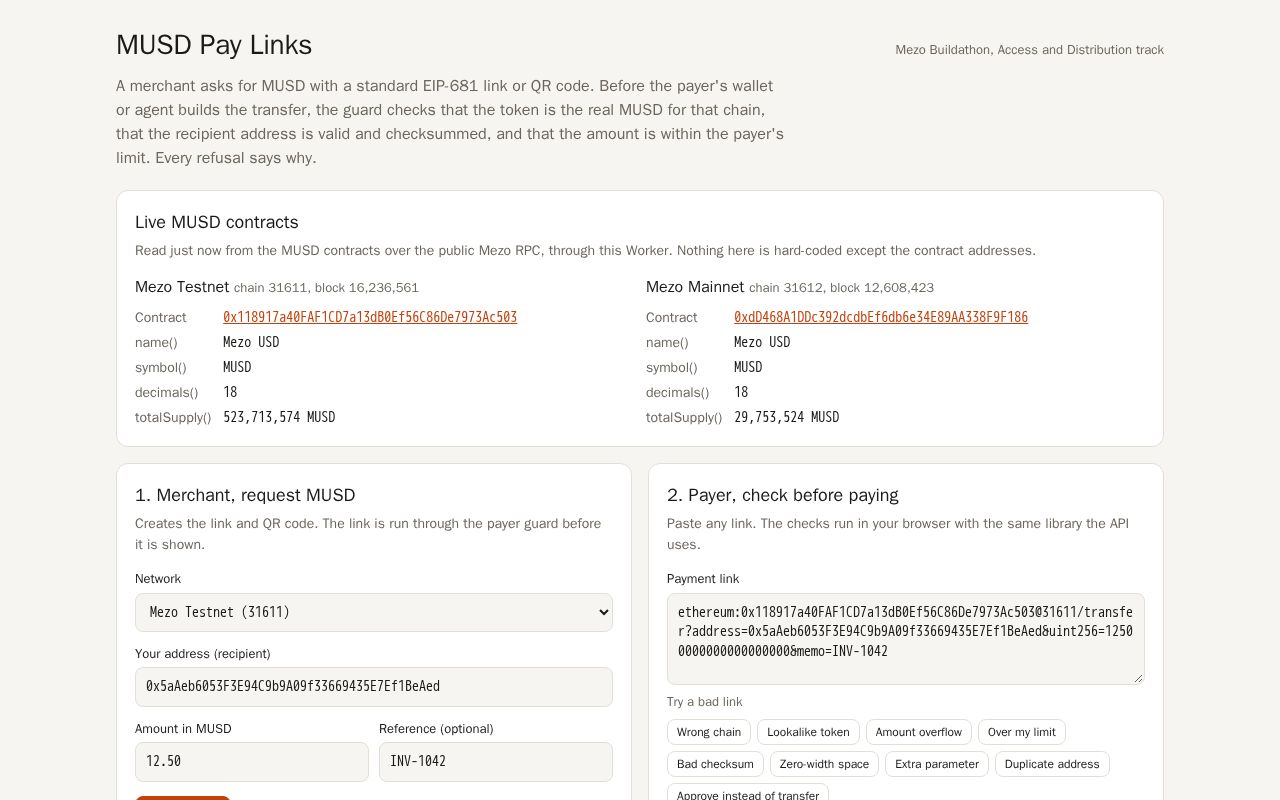Screen dimensions: 1280x800
Task: Load the 'Lookalike token' example
Action: pos(808,732)
